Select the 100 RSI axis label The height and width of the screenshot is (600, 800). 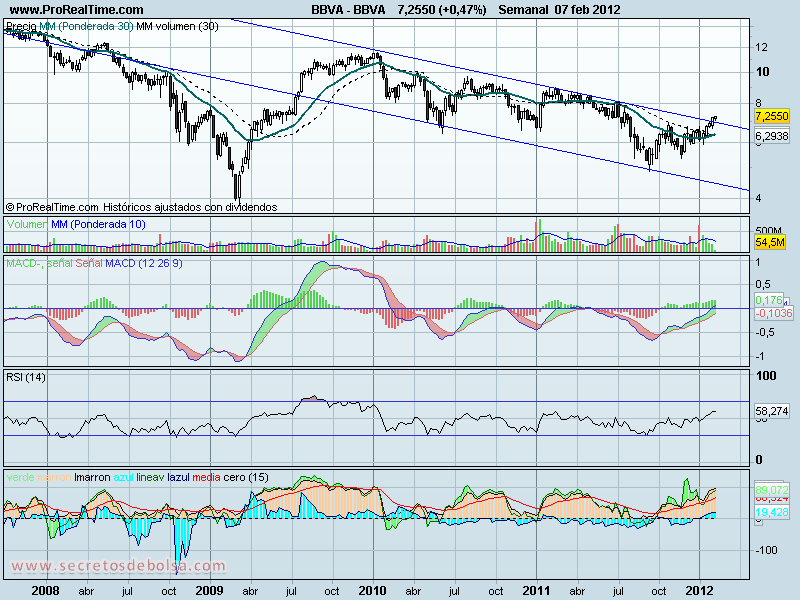point(766,376)
